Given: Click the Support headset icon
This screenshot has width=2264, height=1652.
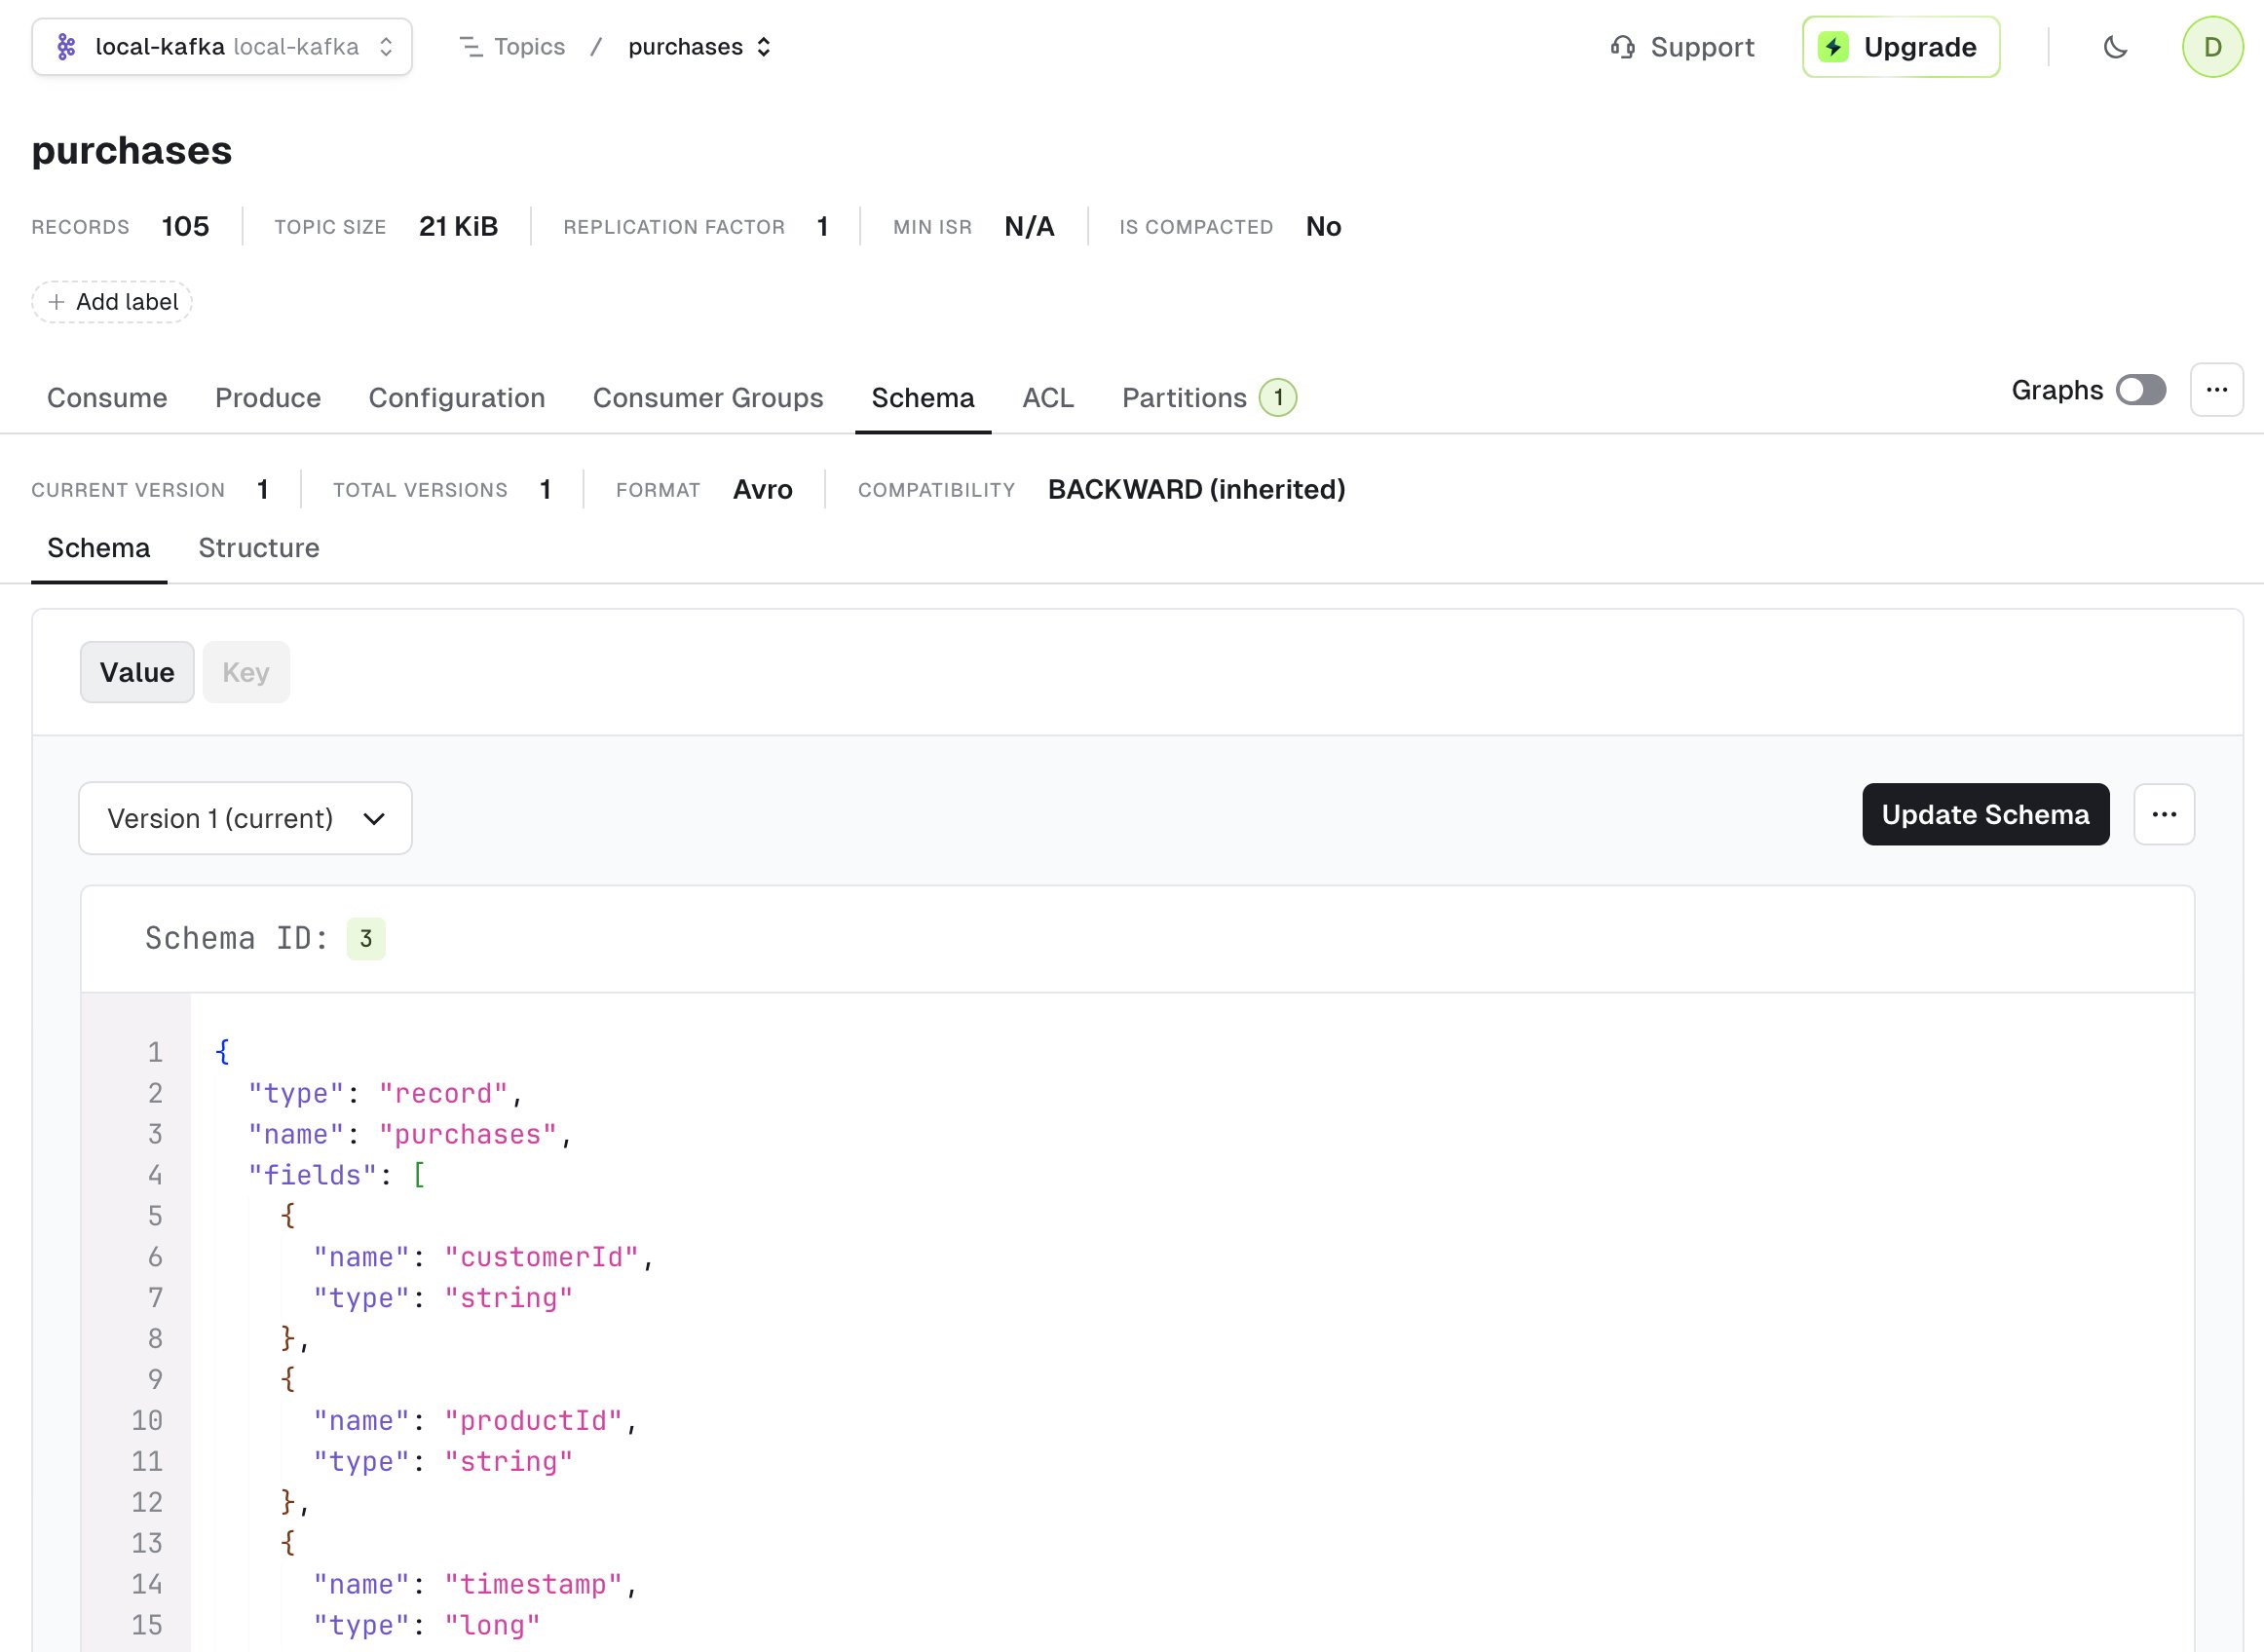Looking at the screenshot, I should [x=1622, y=47].
